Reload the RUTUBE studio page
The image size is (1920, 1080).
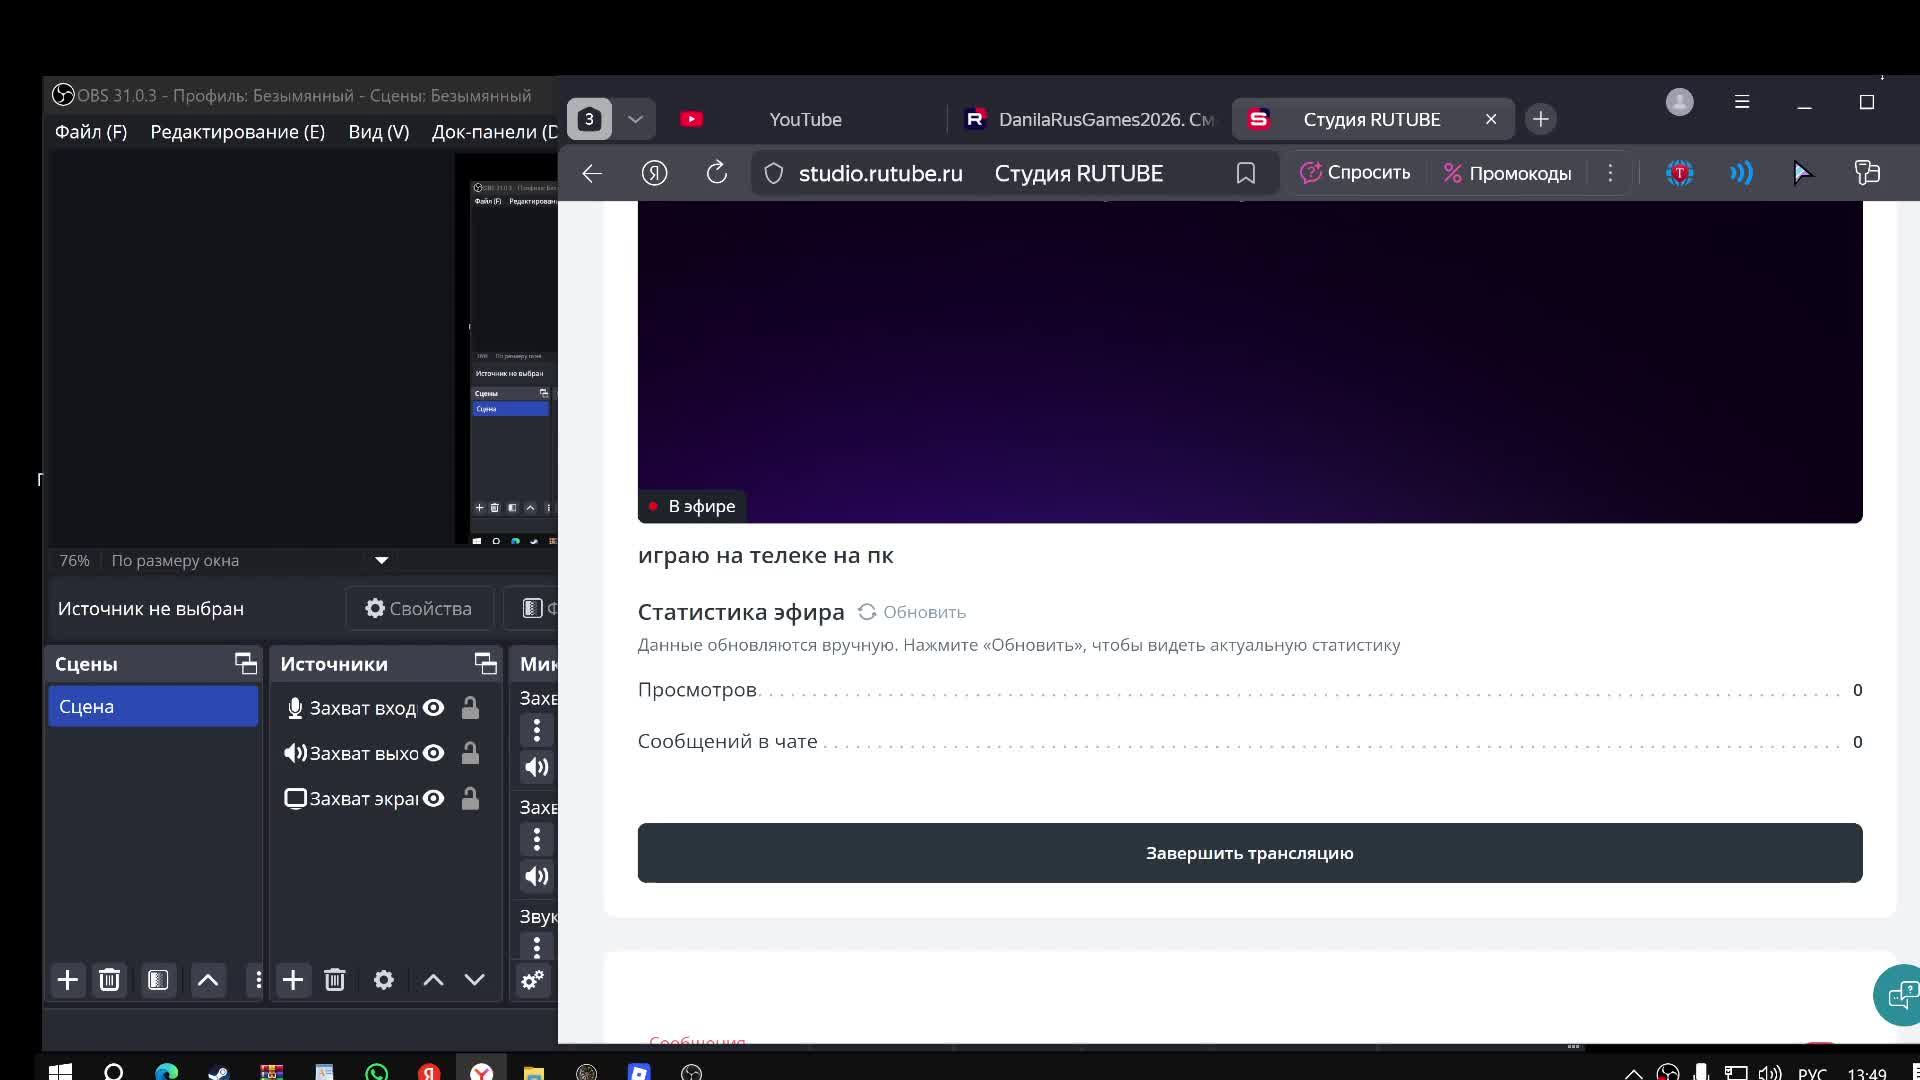coord(717,173)
